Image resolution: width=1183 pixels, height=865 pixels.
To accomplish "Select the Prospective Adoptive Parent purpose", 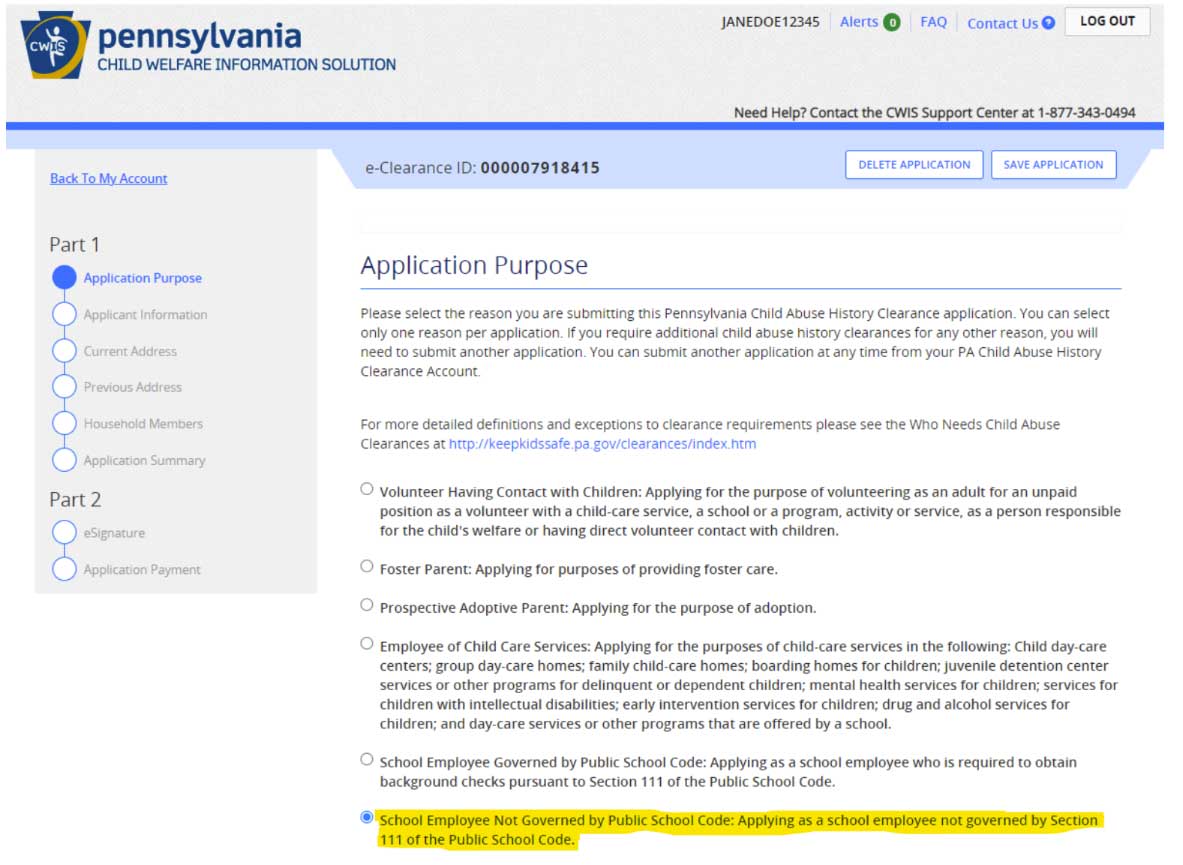I will (364, 604).
